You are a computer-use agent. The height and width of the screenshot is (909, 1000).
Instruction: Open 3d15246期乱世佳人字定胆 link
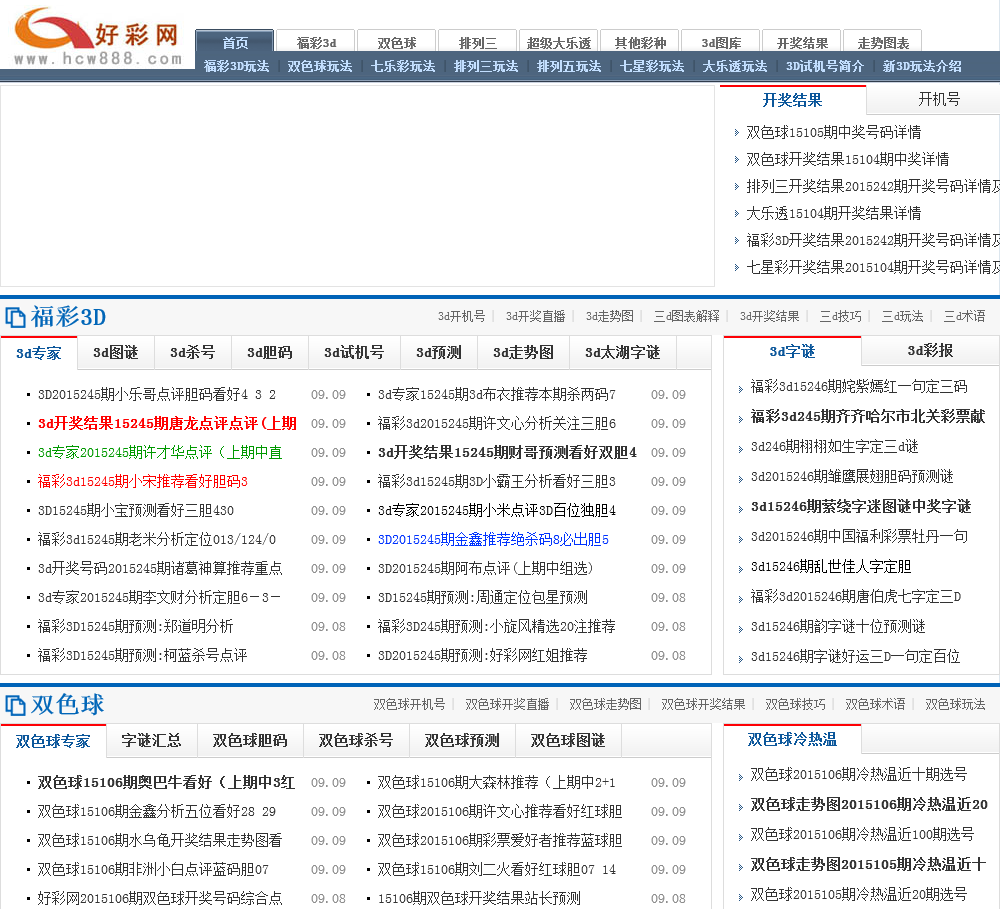click(830, 566)
